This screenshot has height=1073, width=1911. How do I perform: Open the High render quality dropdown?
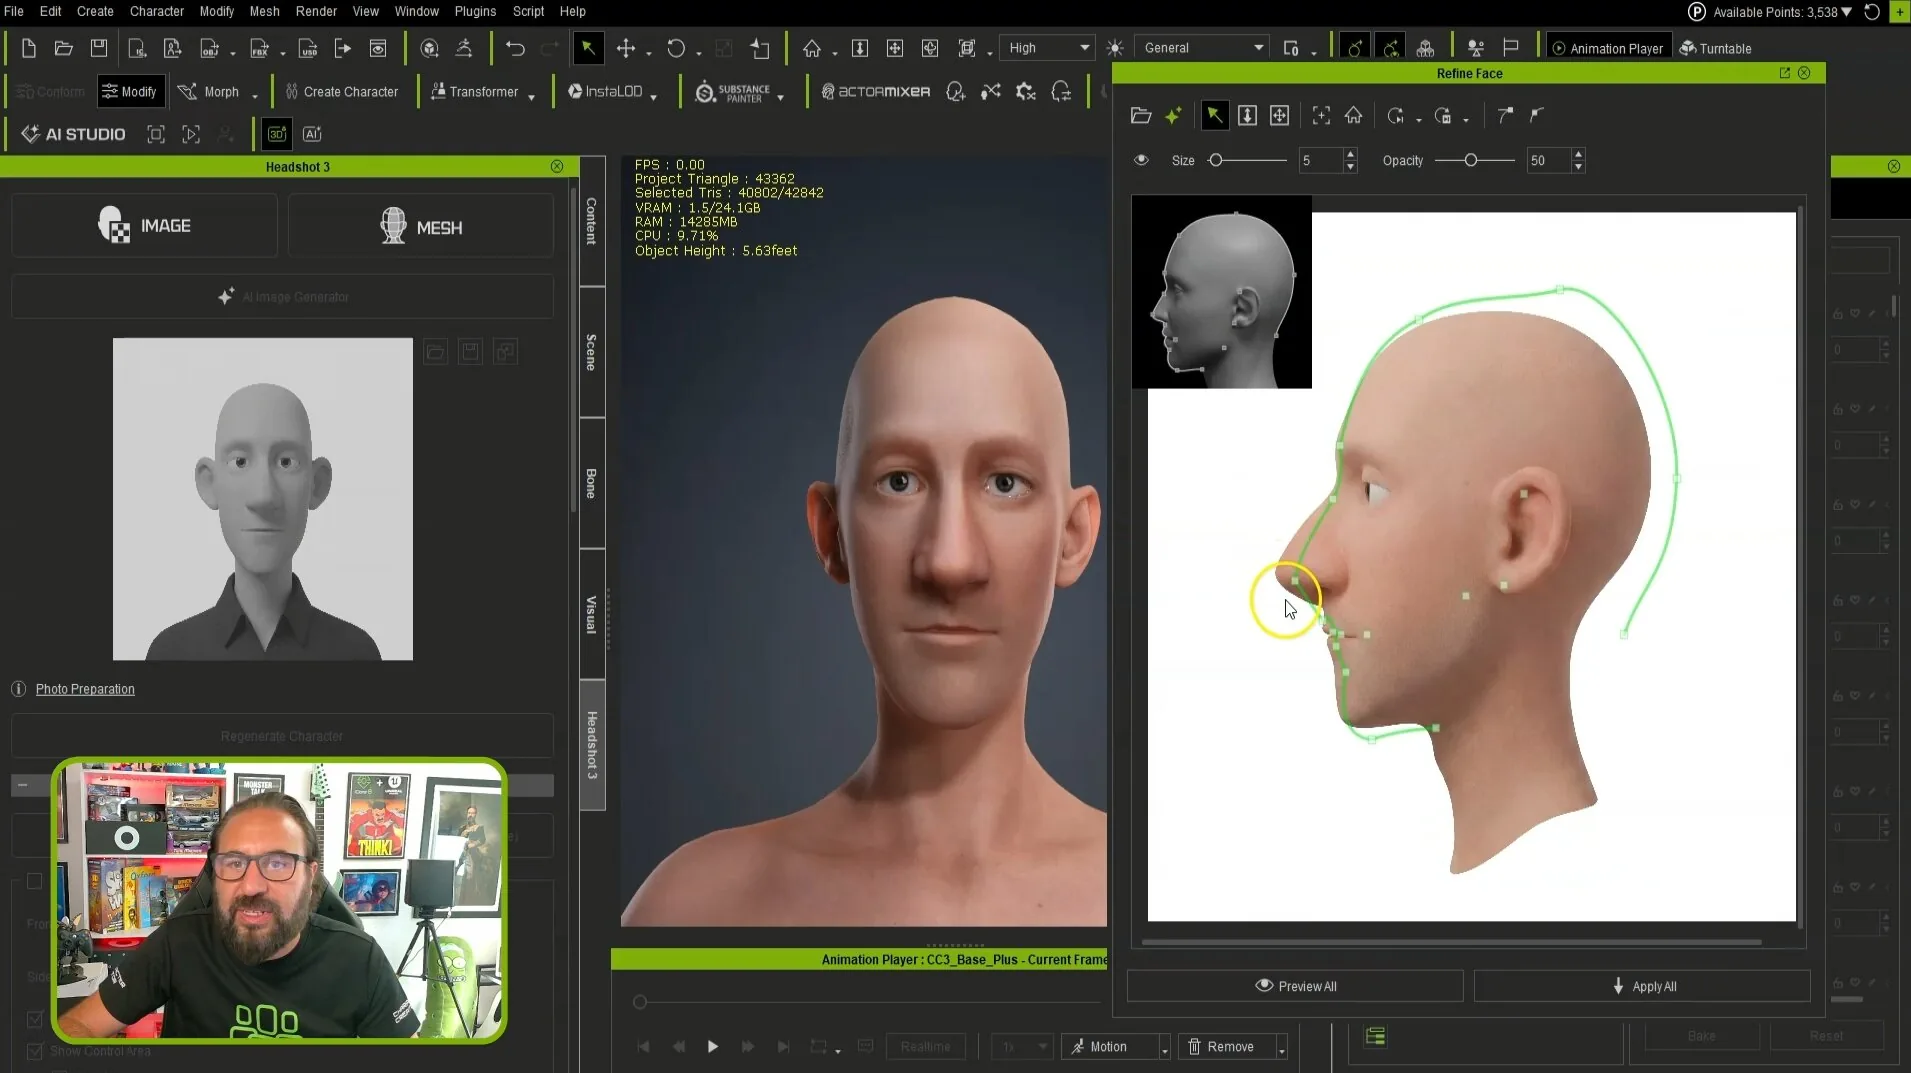click(x=1049, y=48)
